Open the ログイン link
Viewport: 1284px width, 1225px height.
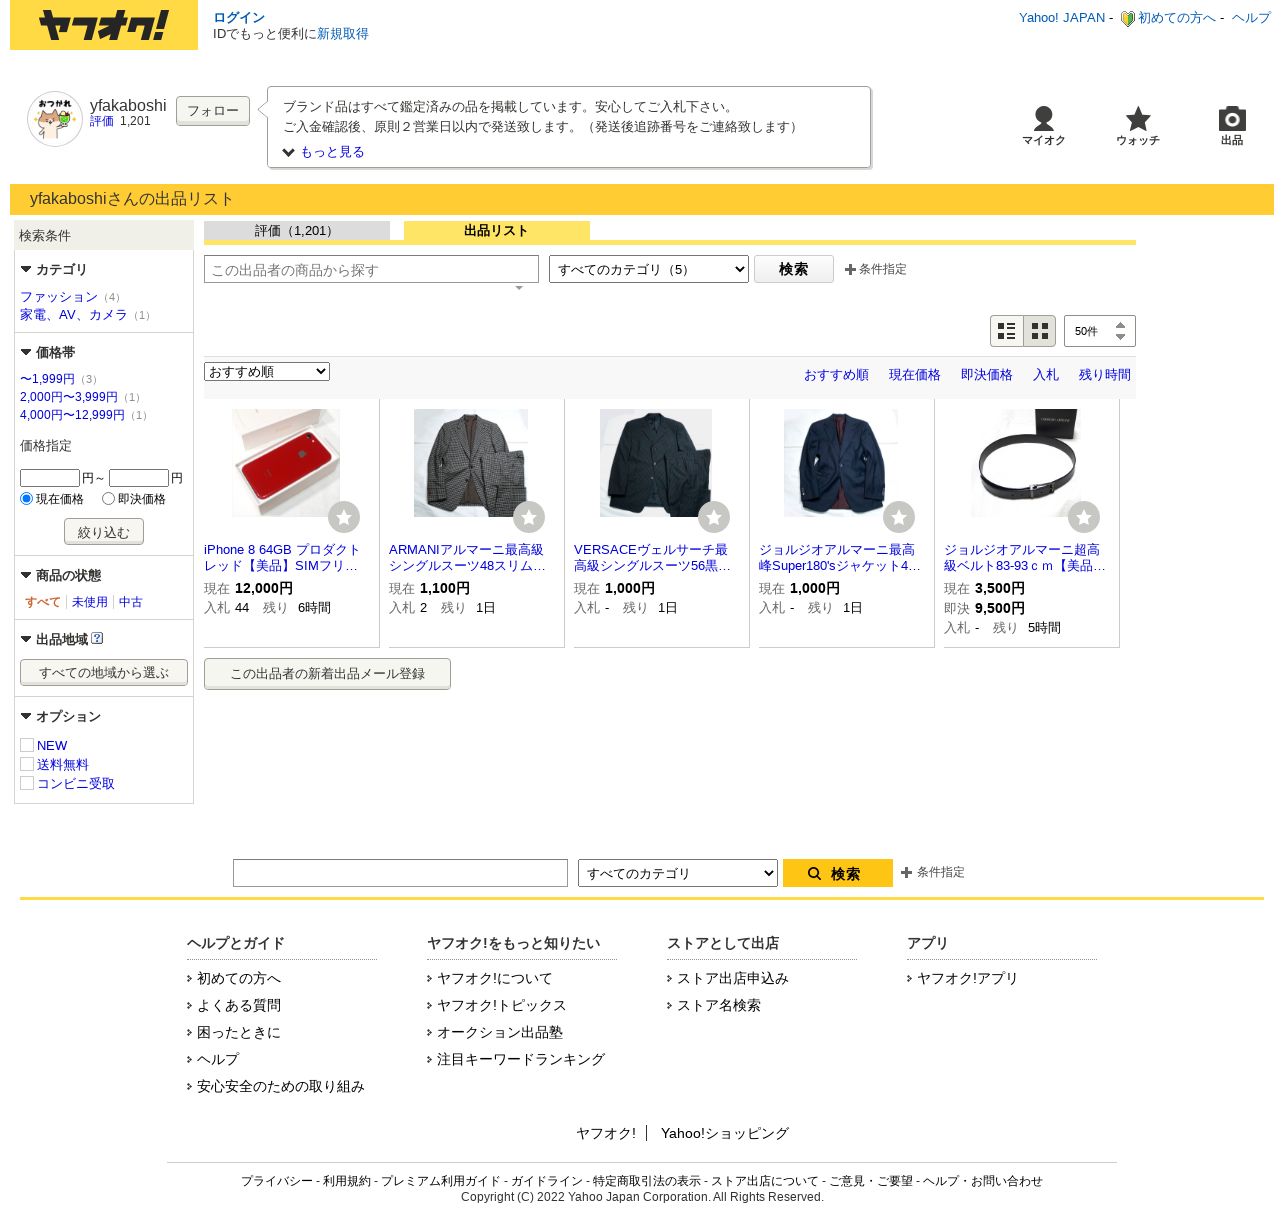239,18
